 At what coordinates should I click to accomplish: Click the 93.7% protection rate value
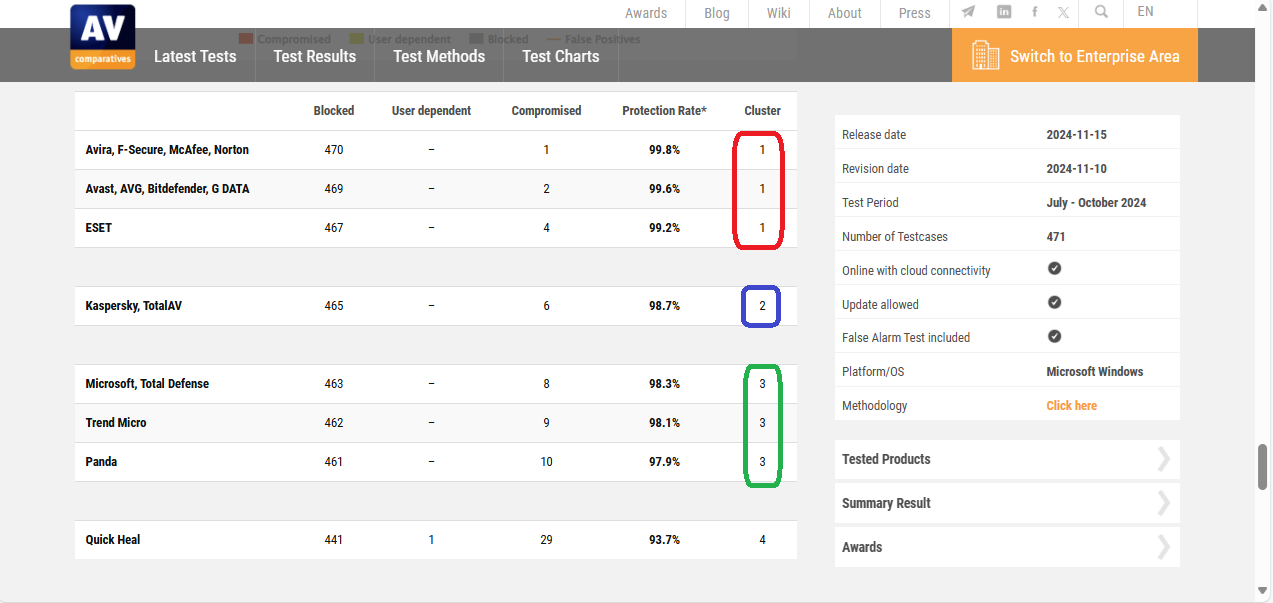pyautogui.click(x=664, y=539)
